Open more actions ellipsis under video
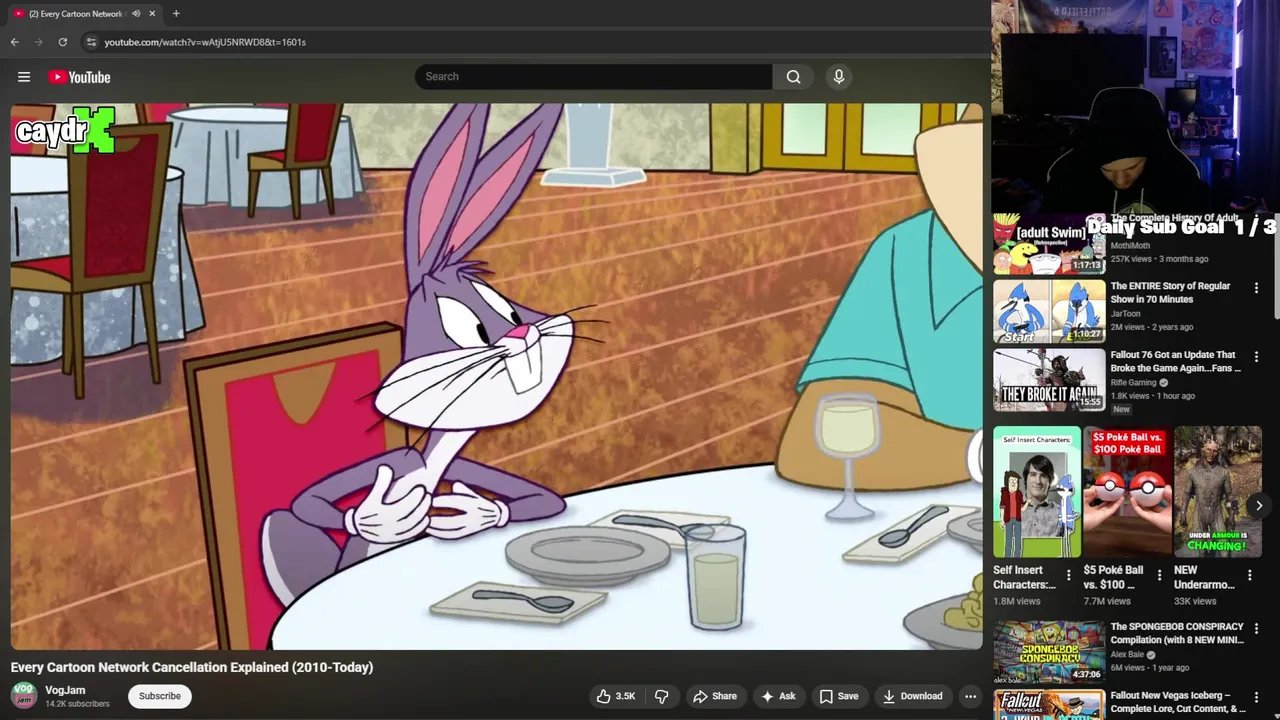 (970, 696)
